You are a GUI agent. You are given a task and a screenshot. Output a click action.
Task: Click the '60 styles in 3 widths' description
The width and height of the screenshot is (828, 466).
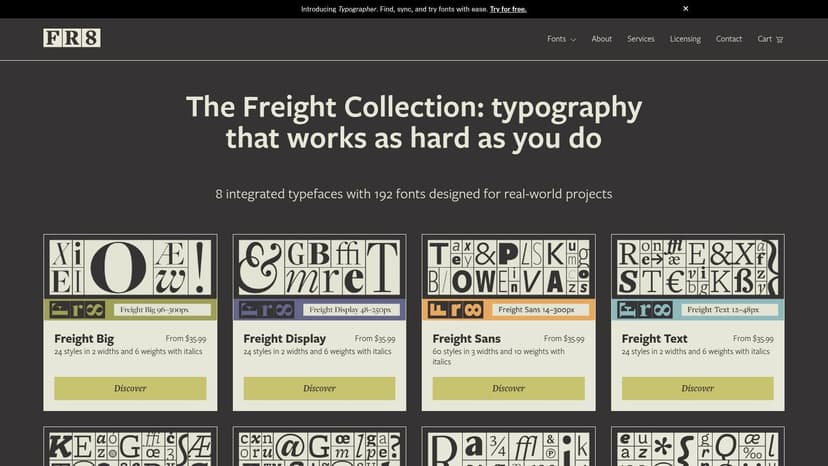(x=498, y=357)
